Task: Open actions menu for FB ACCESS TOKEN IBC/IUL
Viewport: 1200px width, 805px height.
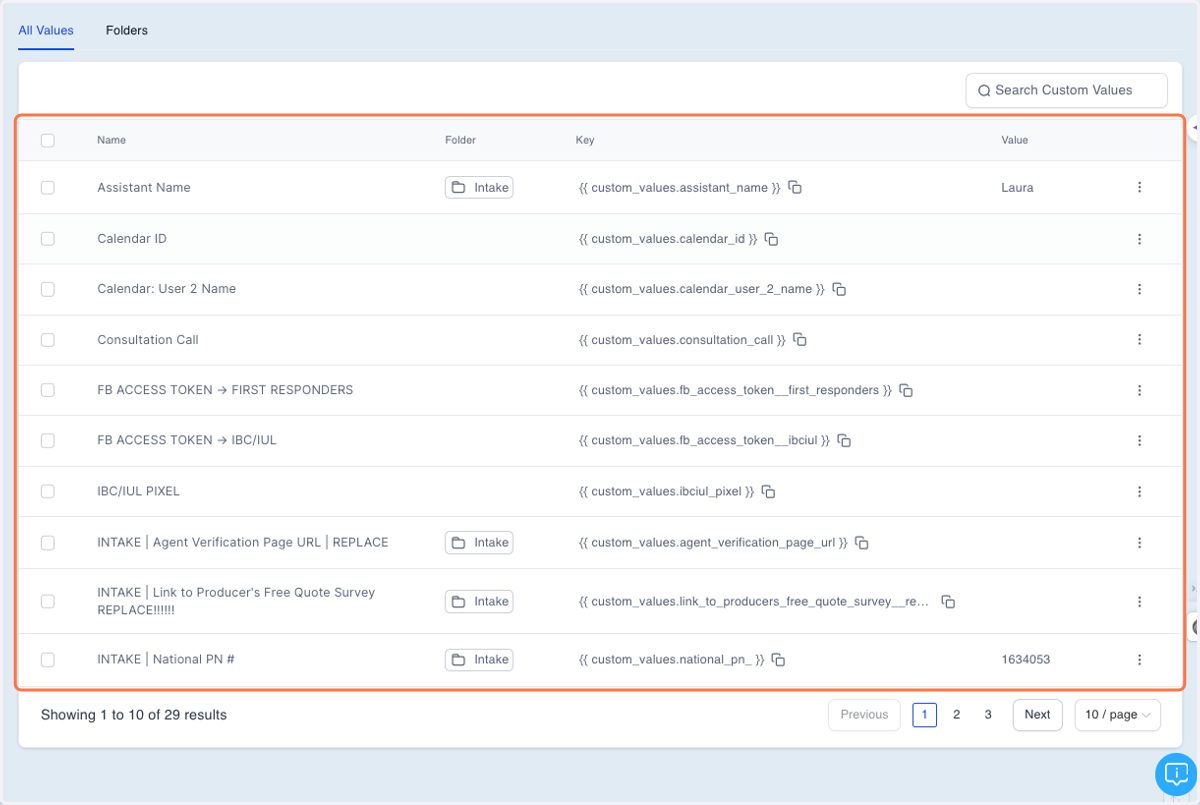Action: tap(1139, 440)
